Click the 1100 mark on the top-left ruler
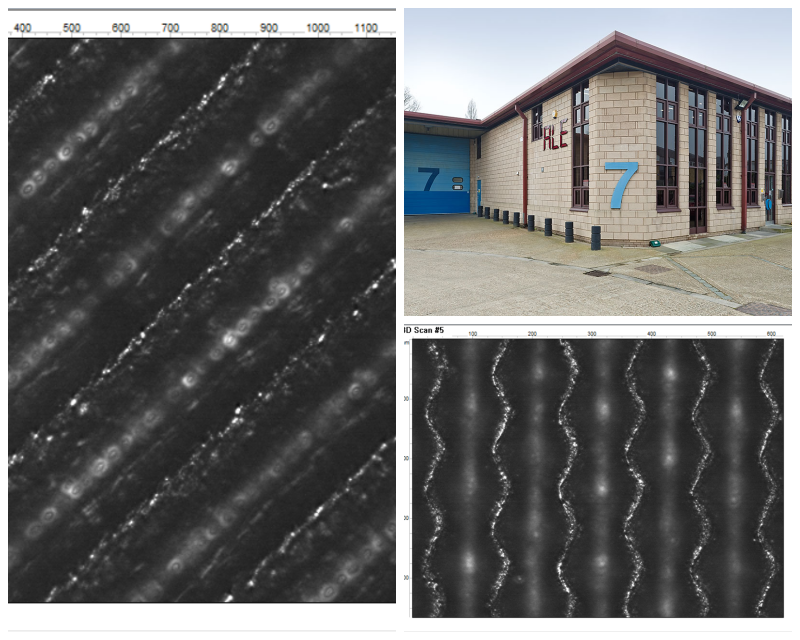 (x=366, y=28)
